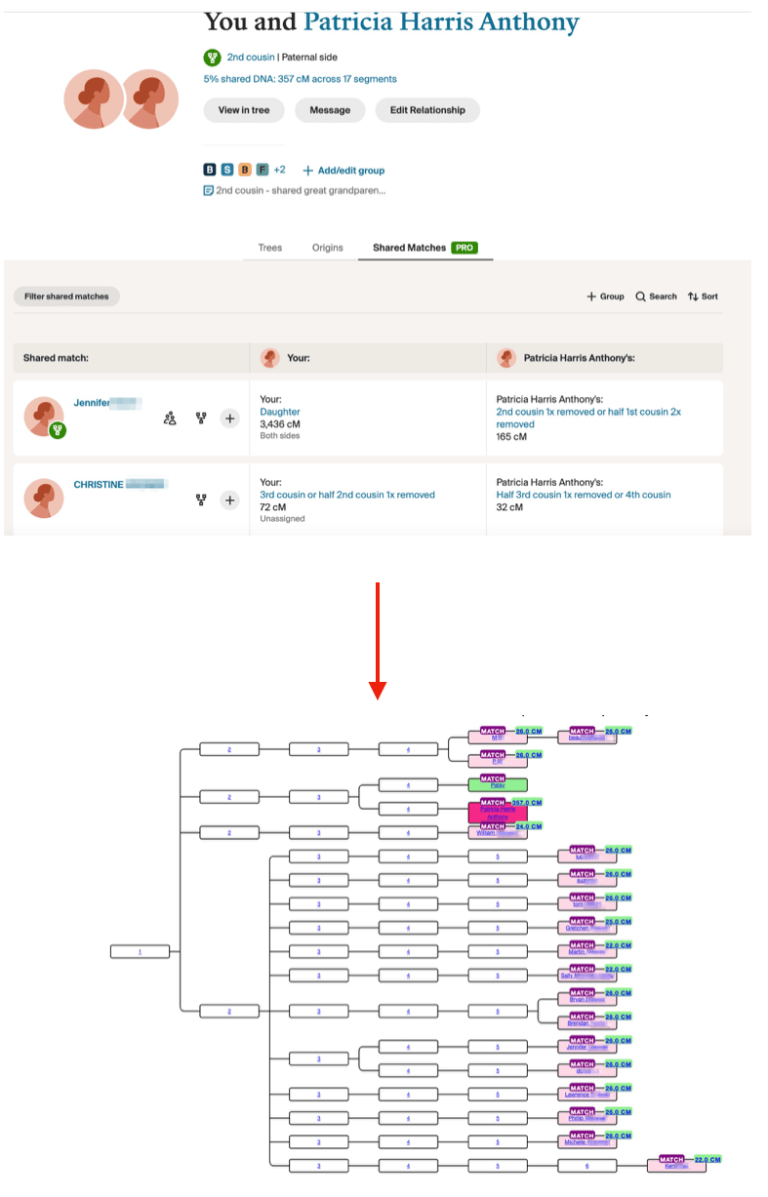
Task: Select the shared DNA icon in Jennifer's row
Action: coord(200,418)
